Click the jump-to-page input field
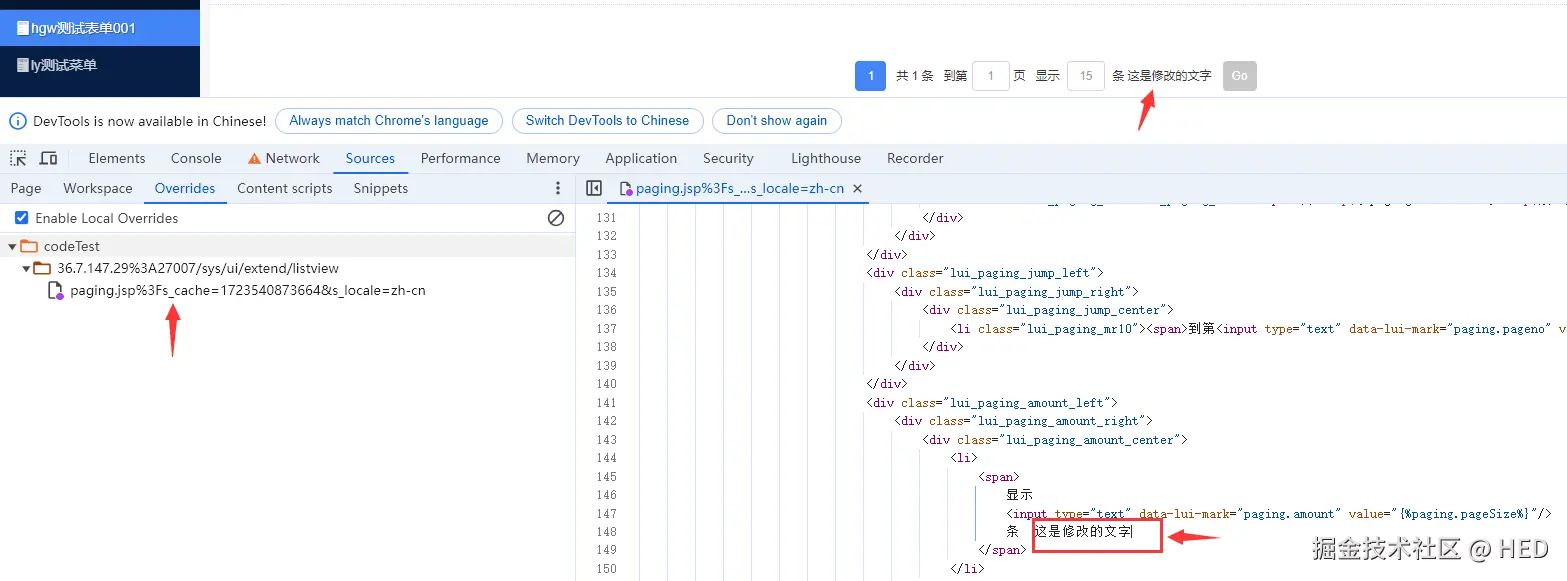Screen dimensions: 1567x581 tap(991, 76)
